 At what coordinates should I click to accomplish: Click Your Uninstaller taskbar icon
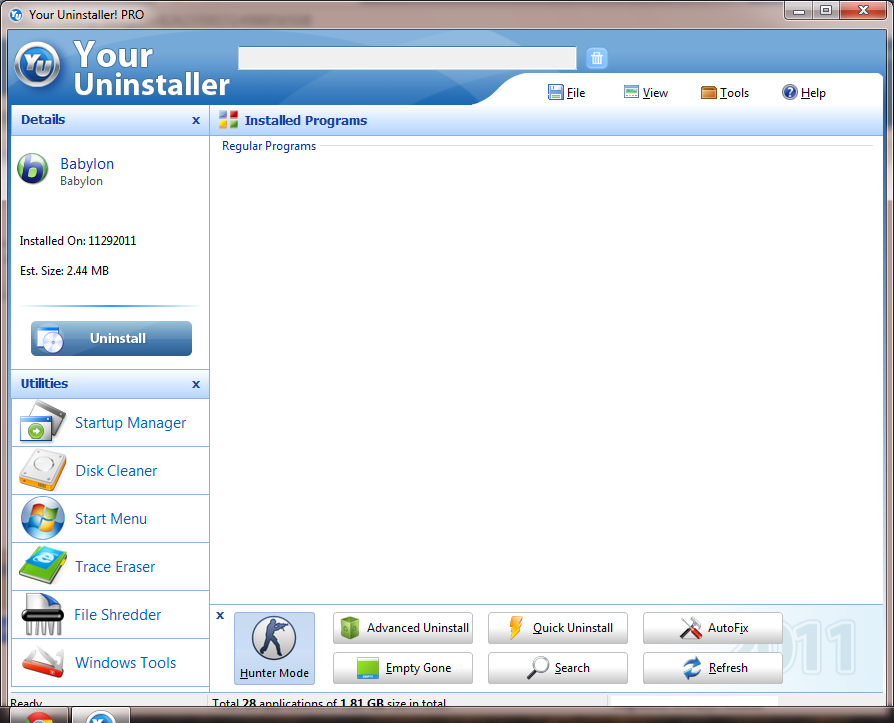point(101,716)
